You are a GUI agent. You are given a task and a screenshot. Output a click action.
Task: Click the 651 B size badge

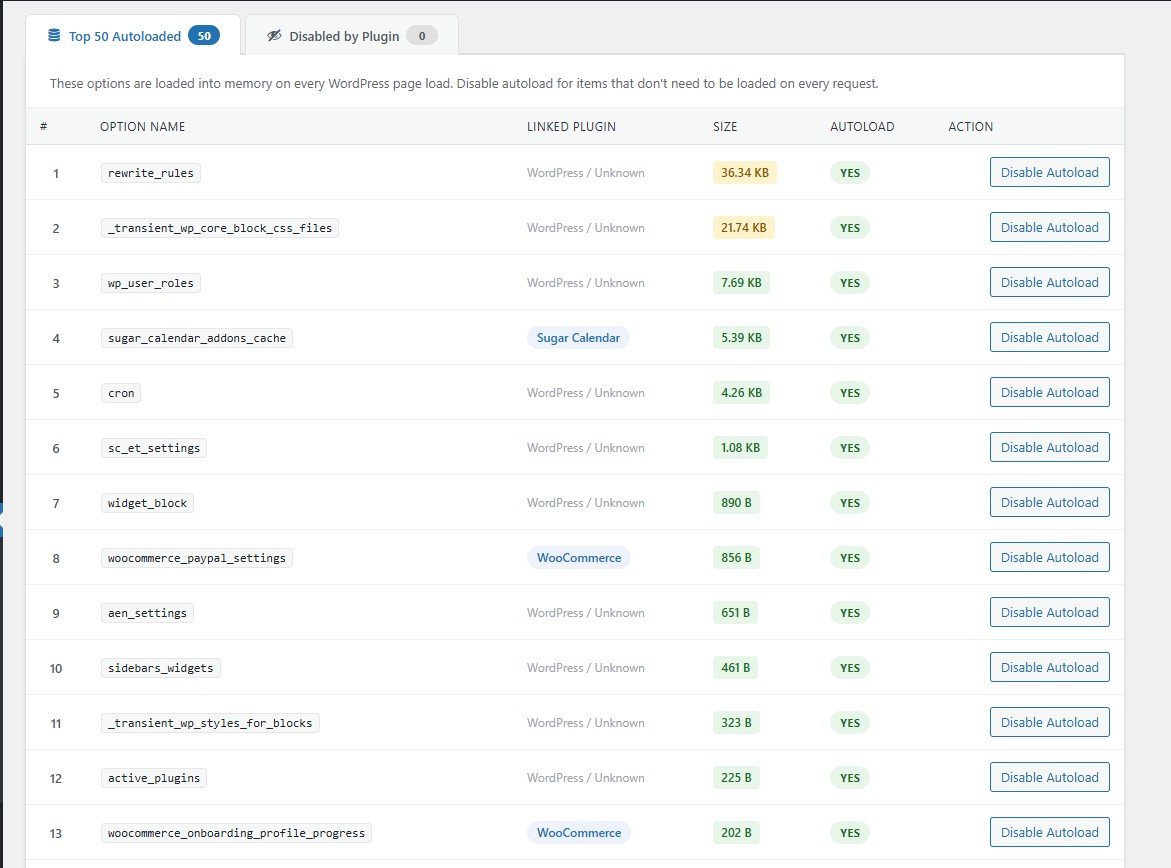[735, 613]
